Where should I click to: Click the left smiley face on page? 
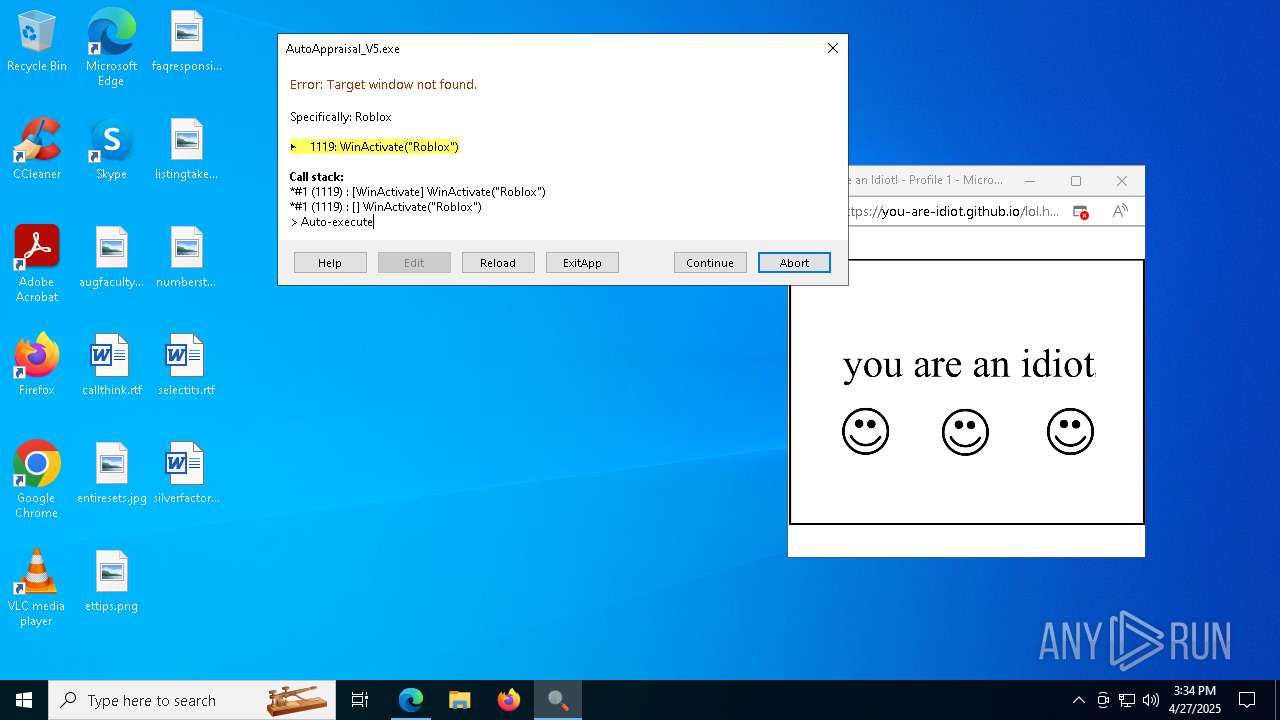coord(865,431)
